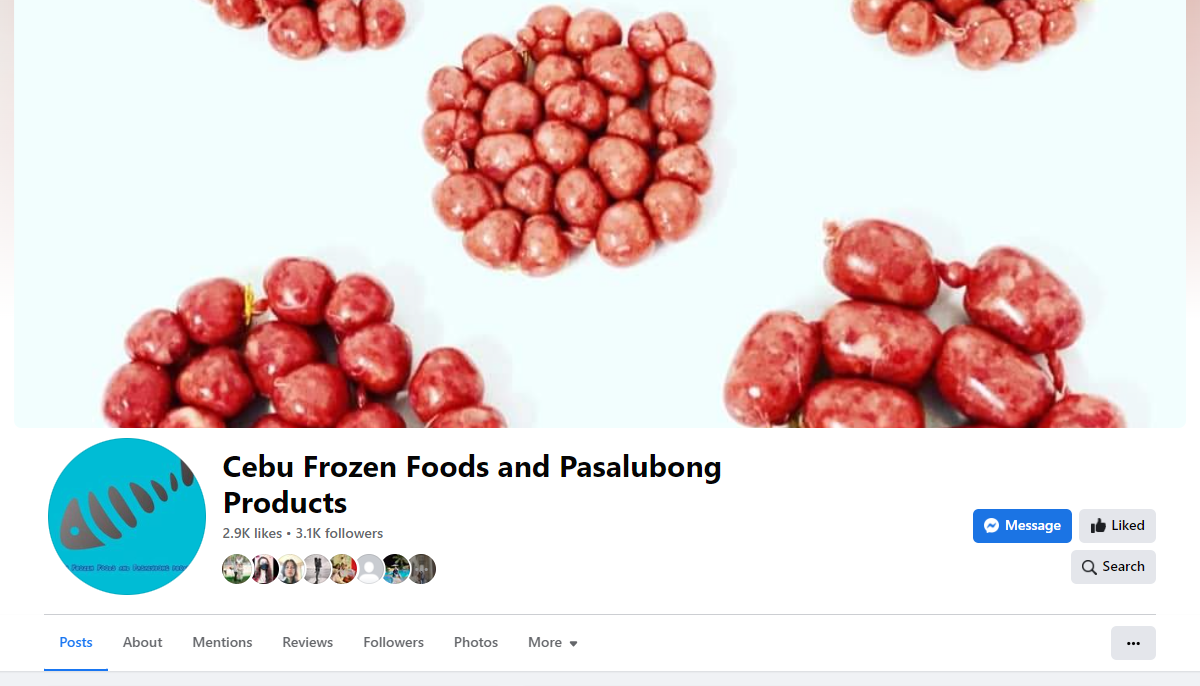Click the arrow beside More
This screenshot has width=1200, height=686.
click(x=573, y=644)
